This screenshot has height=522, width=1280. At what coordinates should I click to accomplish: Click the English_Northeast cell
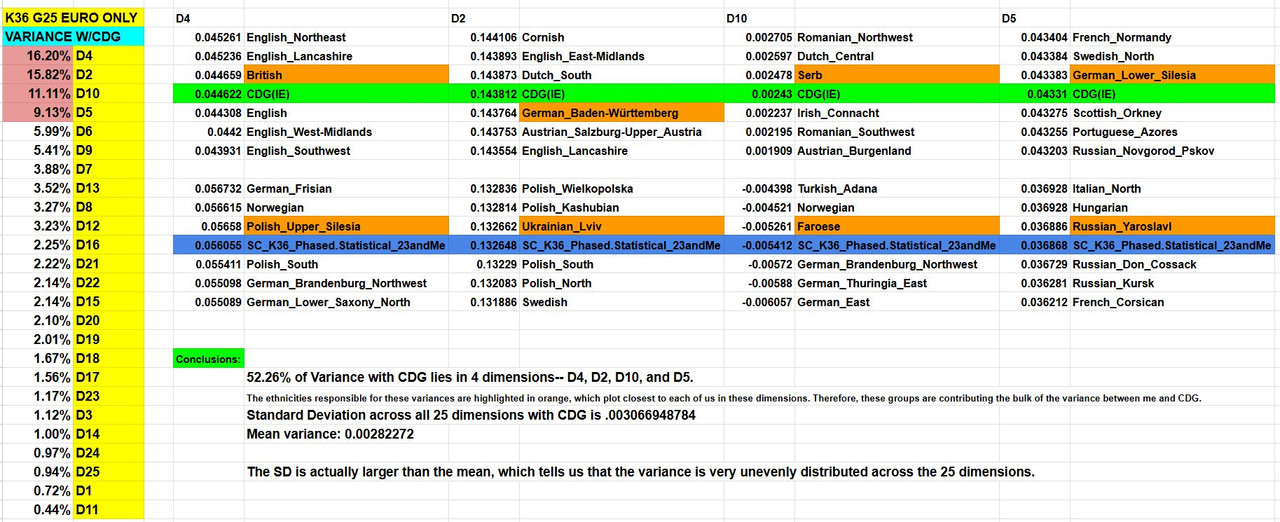346,37
